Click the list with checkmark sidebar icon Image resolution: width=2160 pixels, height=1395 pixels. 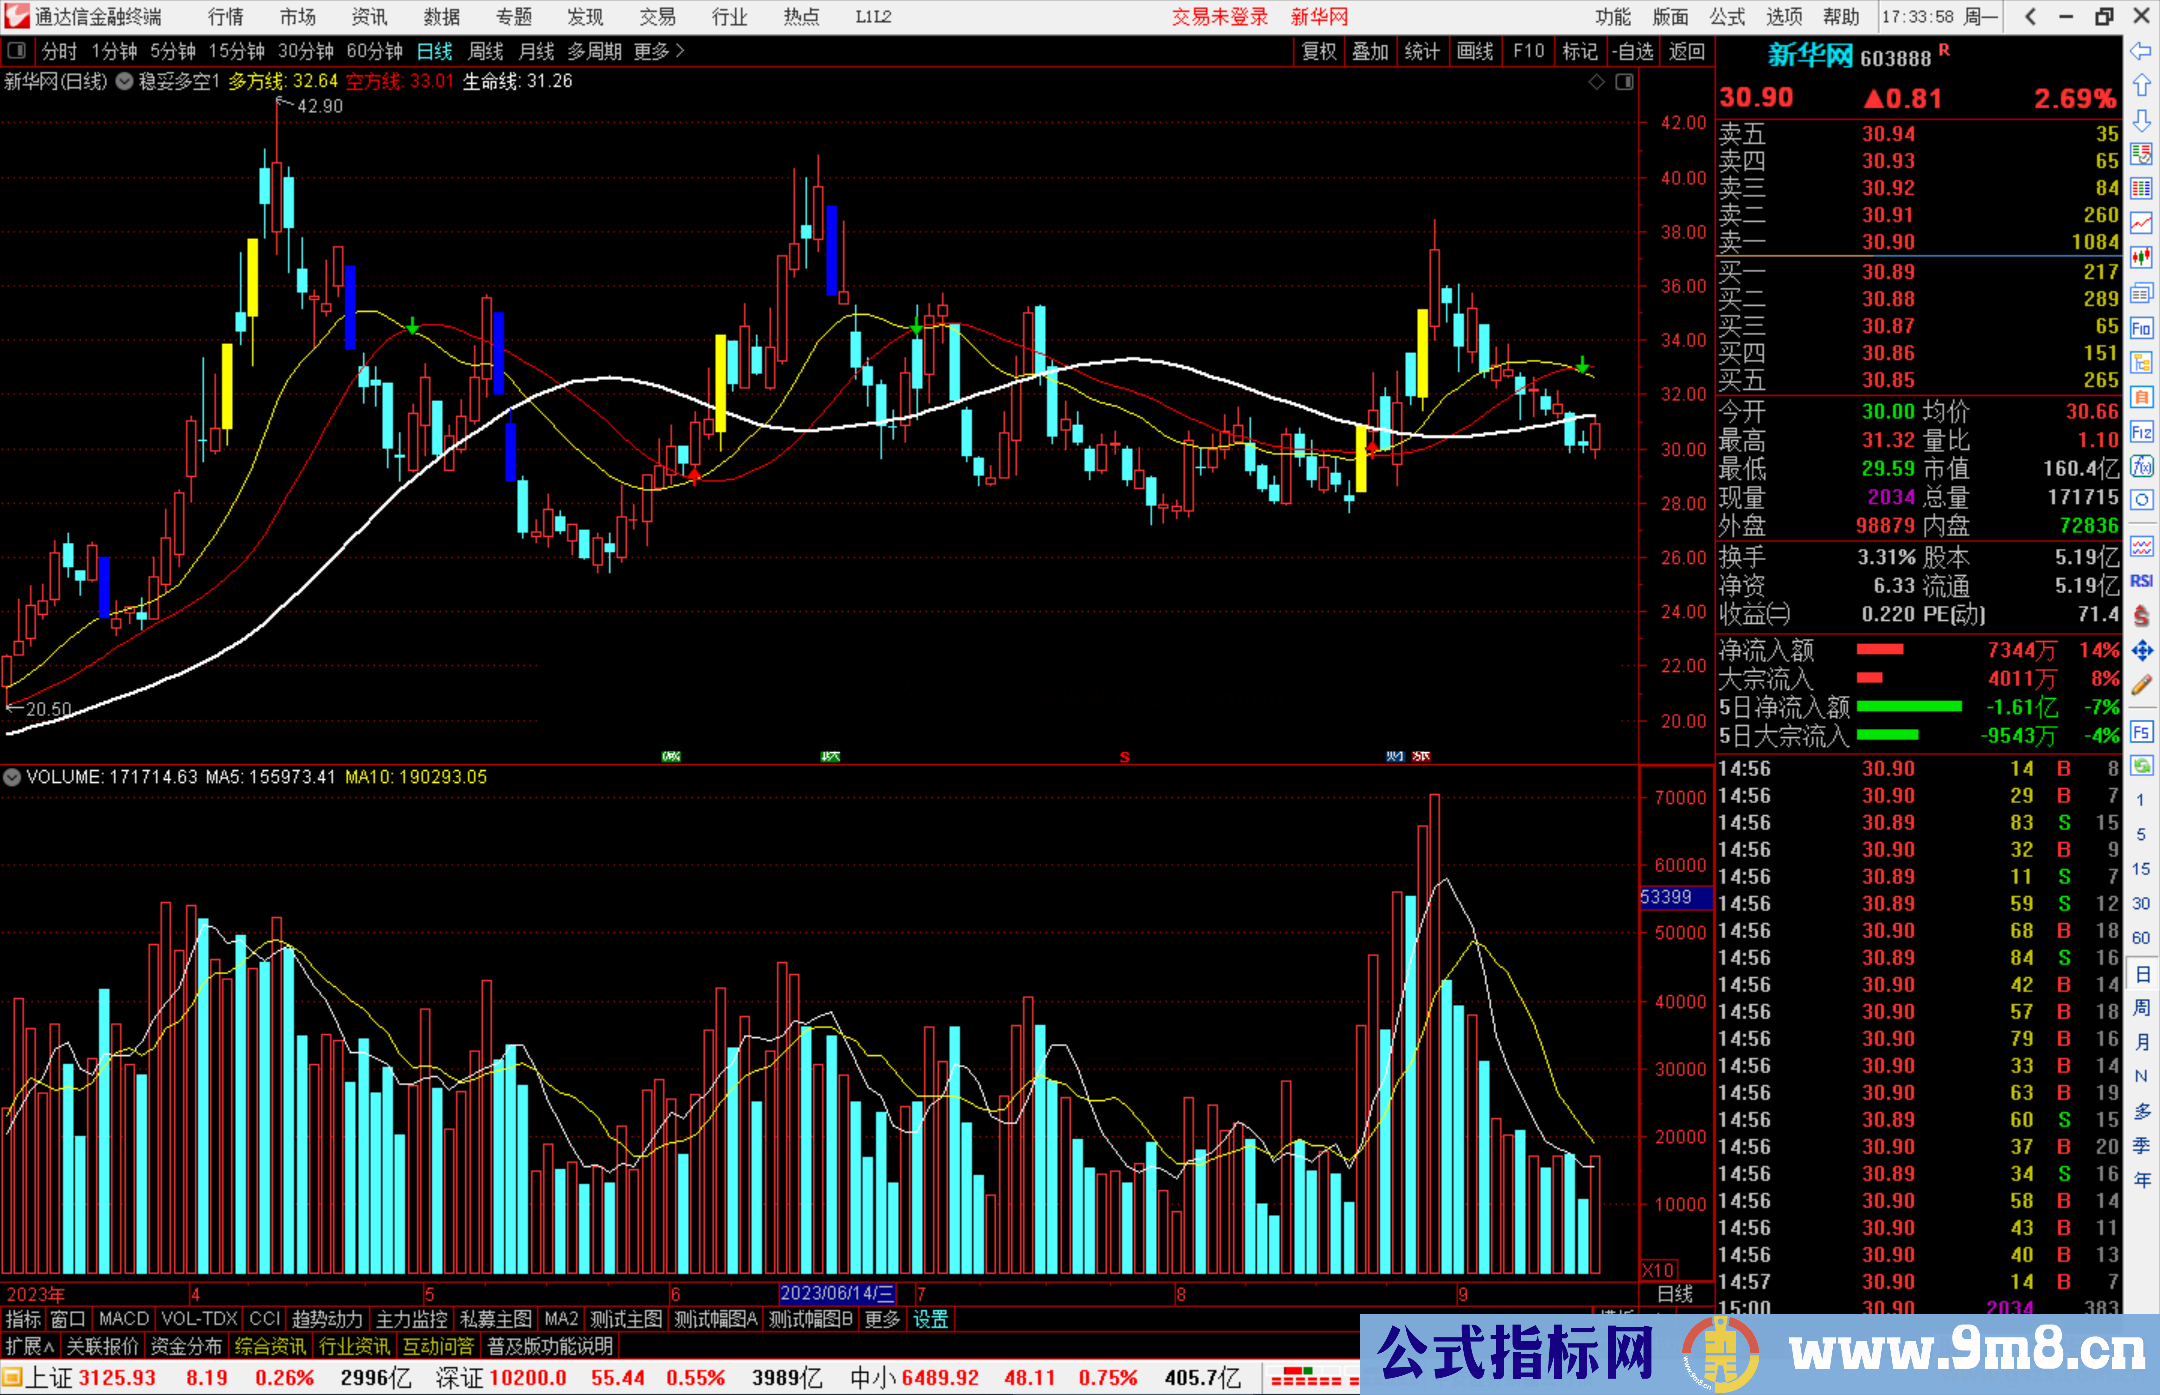pos(2141,154)
